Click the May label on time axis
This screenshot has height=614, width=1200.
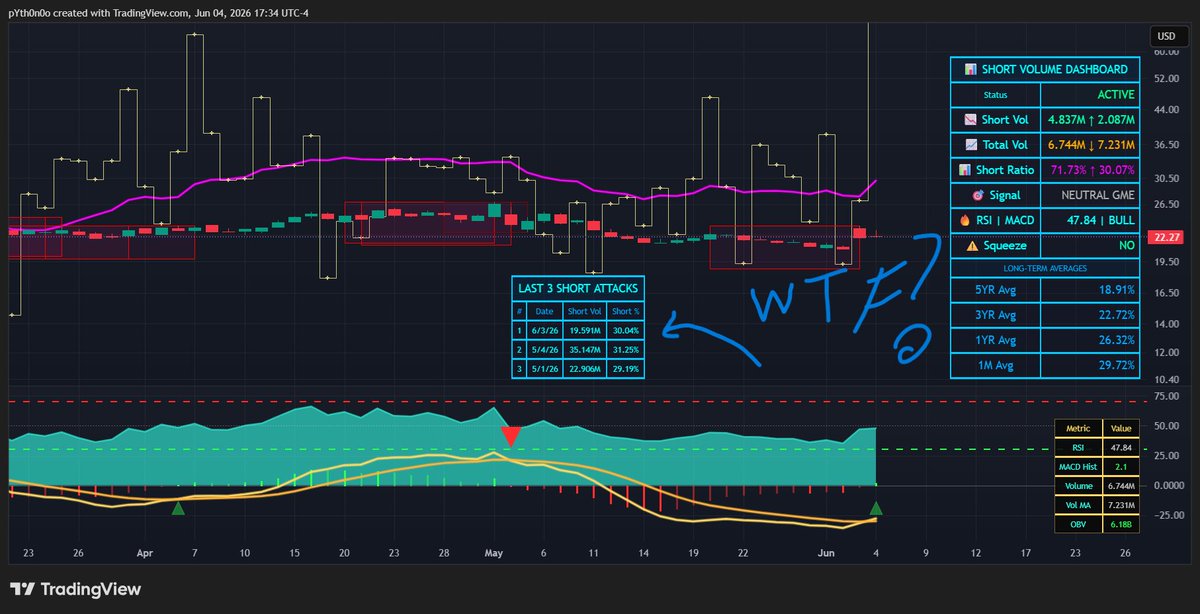(493, 551)
